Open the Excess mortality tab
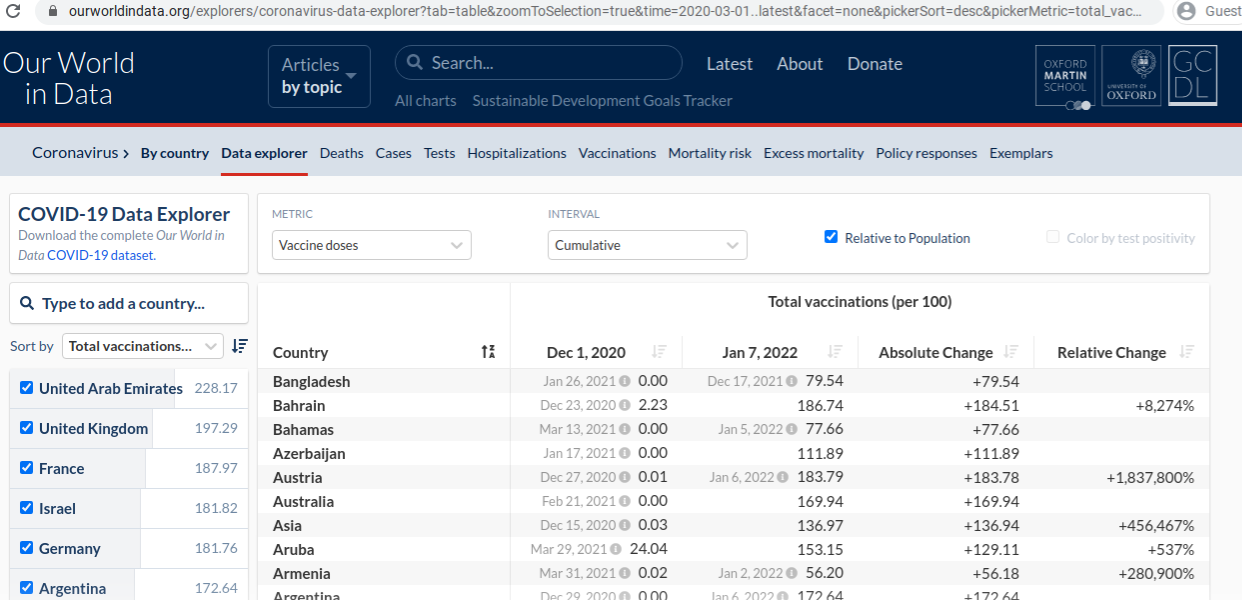The image size is (1242, 600). pos(813,153)
